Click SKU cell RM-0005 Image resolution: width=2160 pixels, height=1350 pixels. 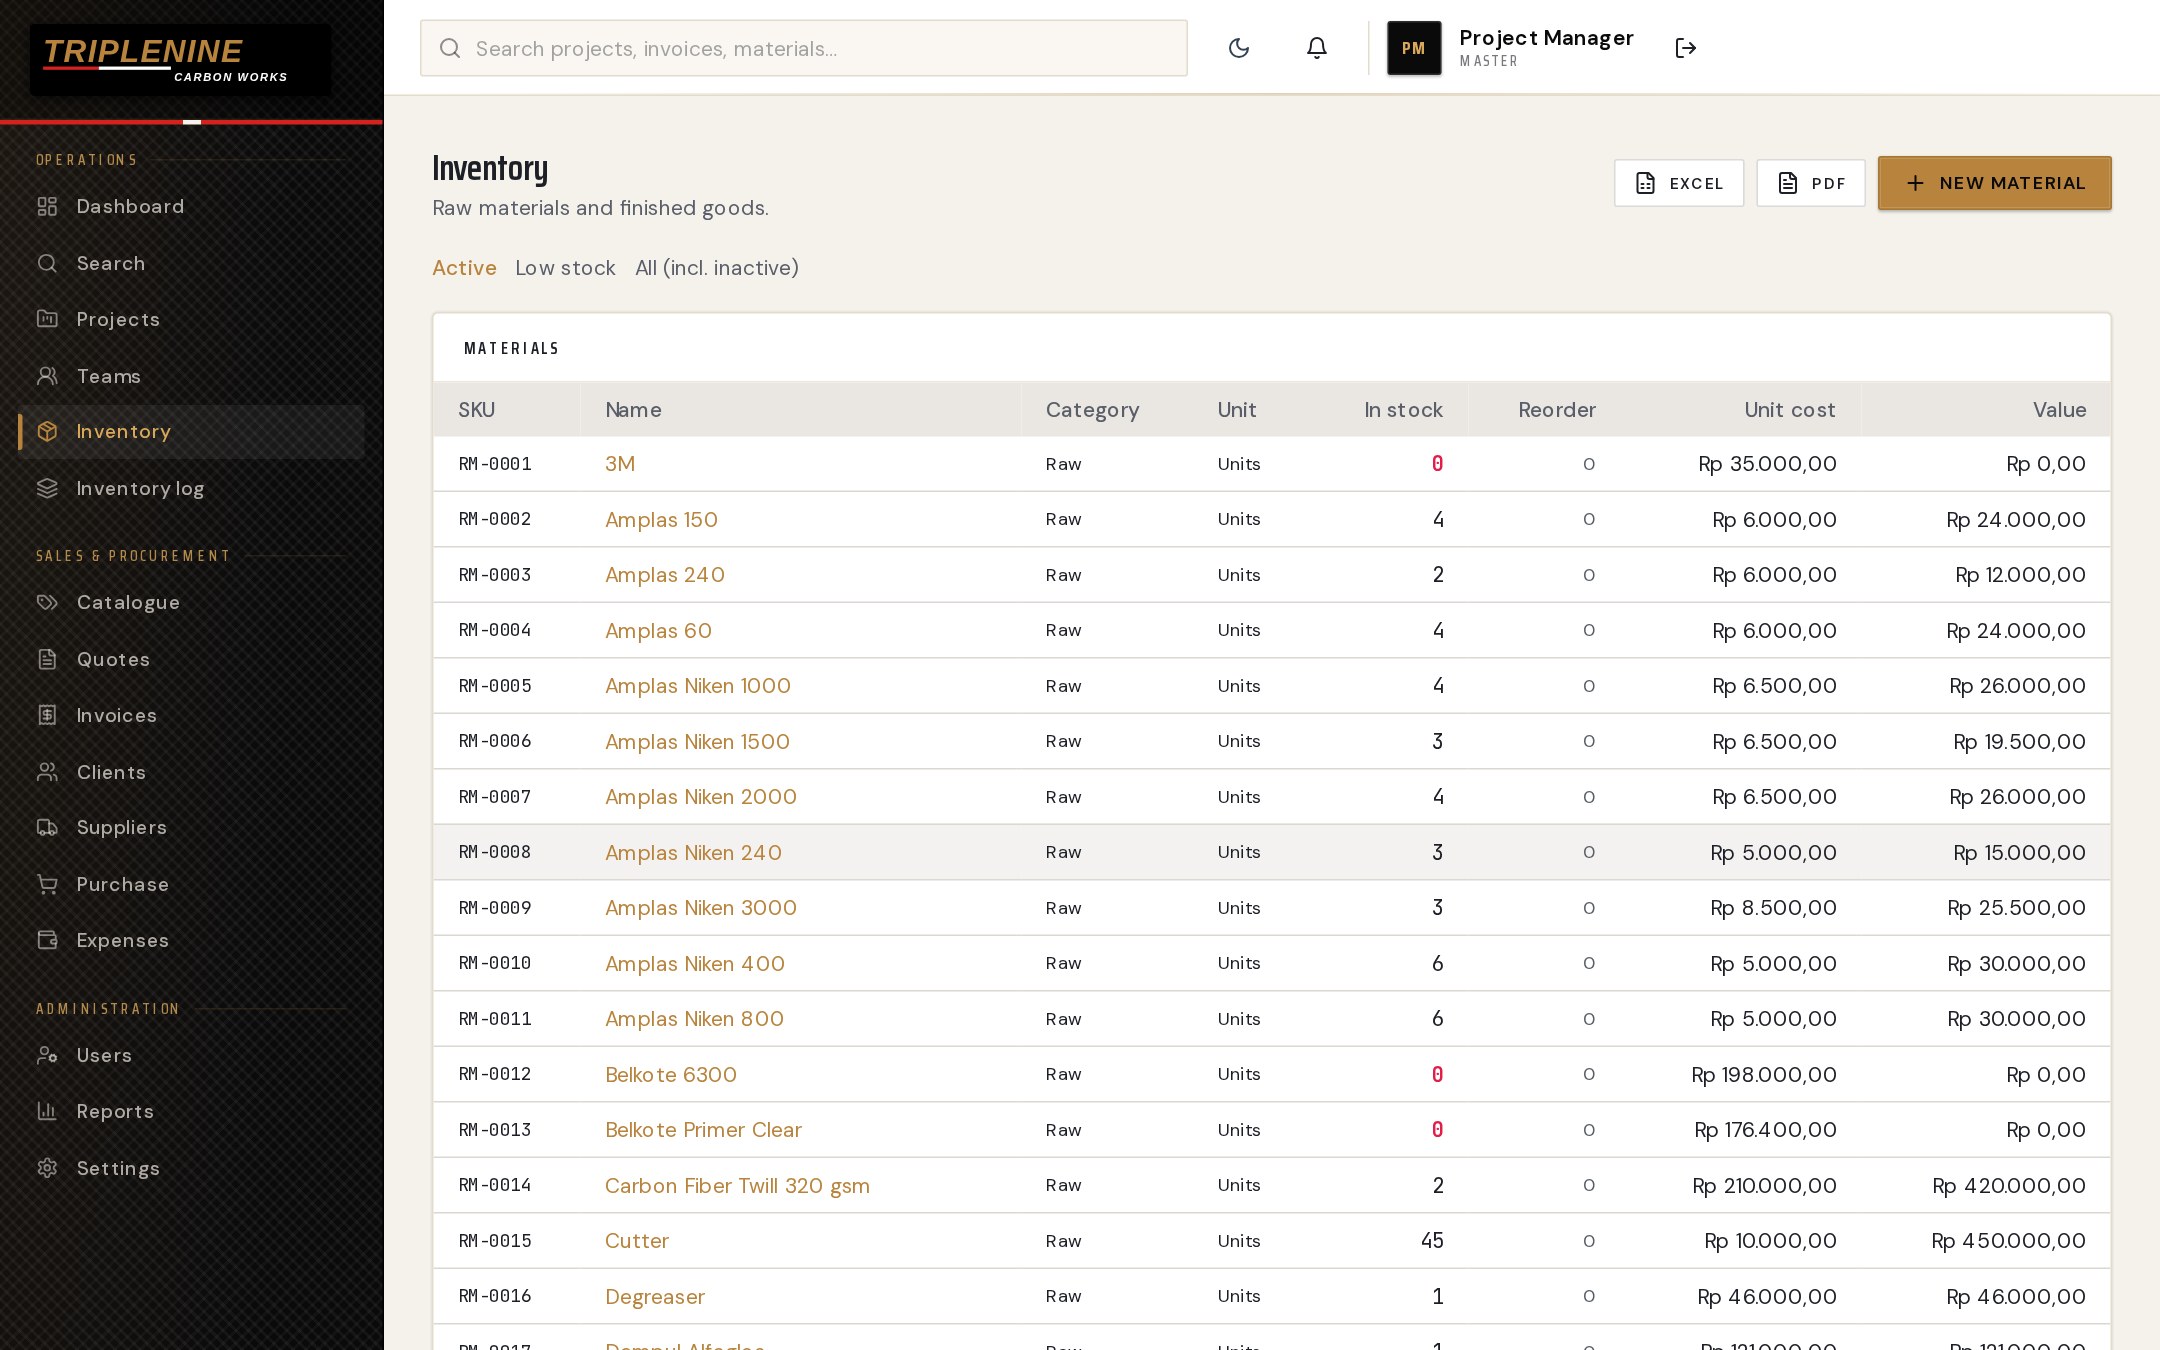pos(495,686)
